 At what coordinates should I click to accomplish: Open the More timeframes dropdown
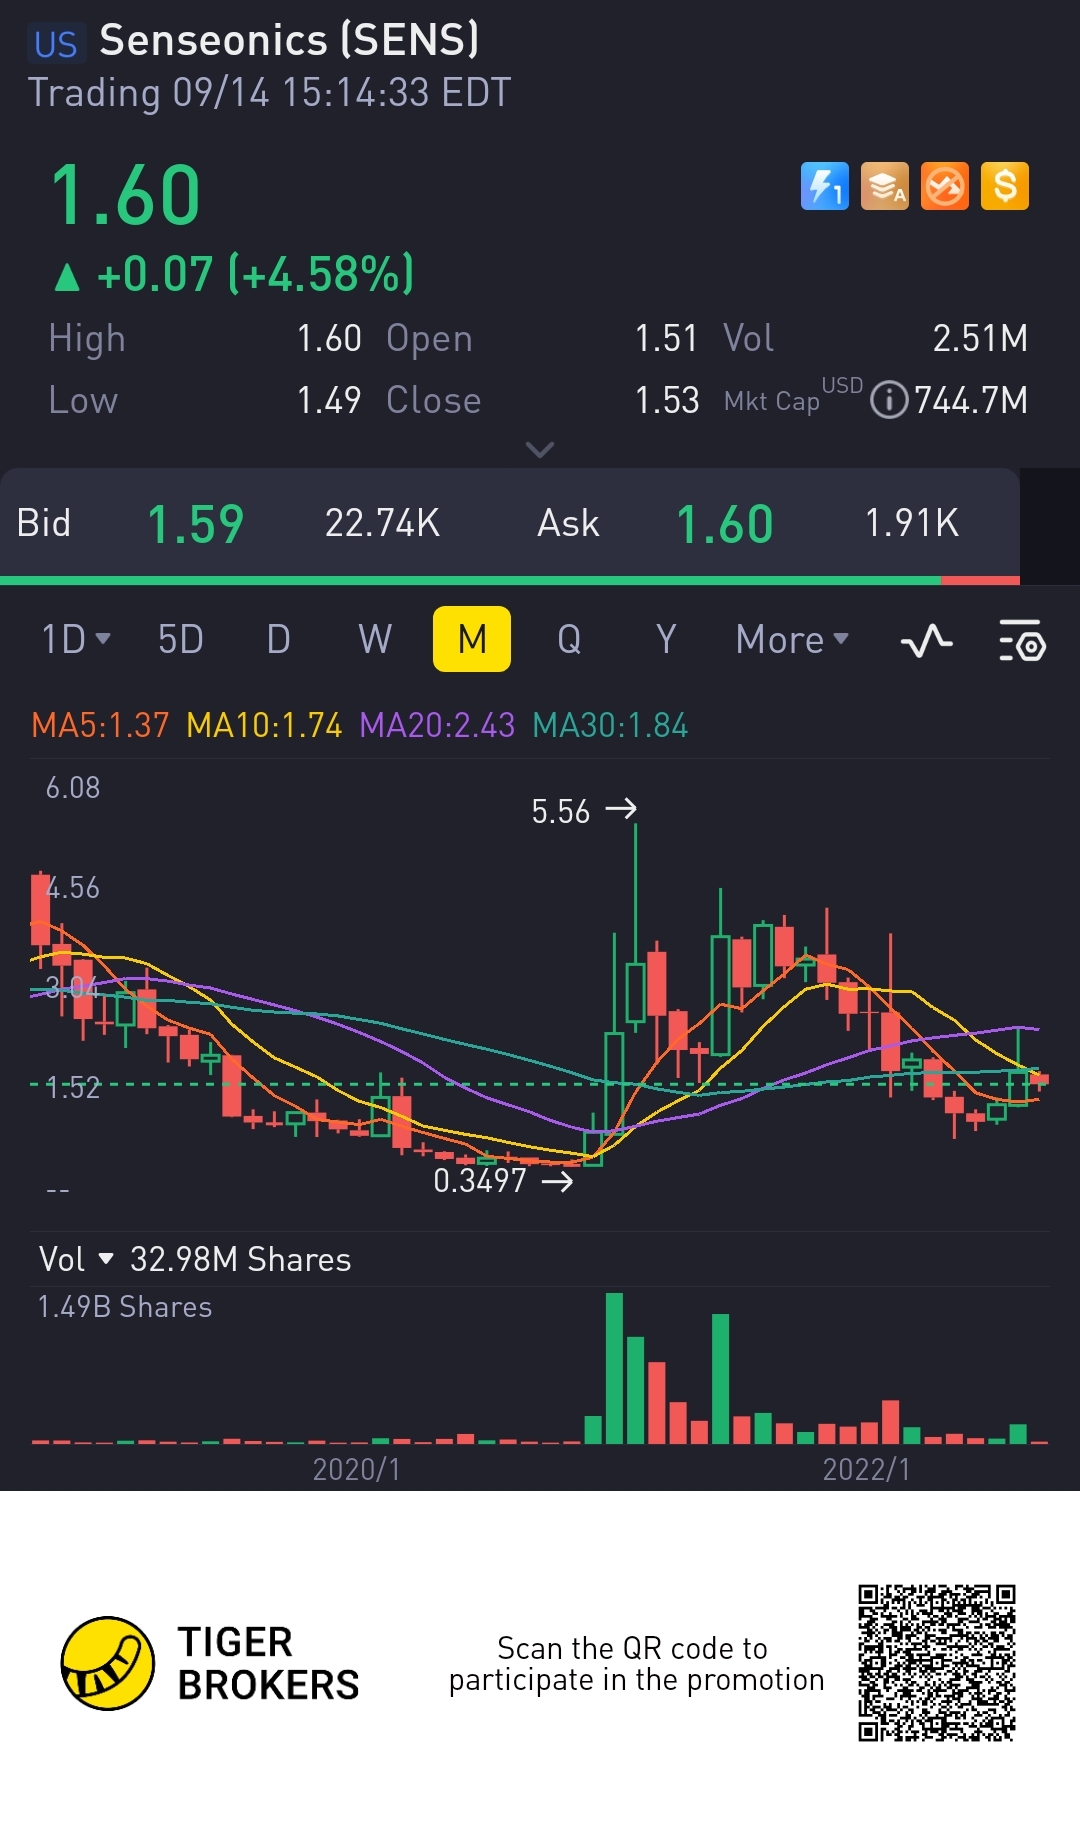coord(792,639)
